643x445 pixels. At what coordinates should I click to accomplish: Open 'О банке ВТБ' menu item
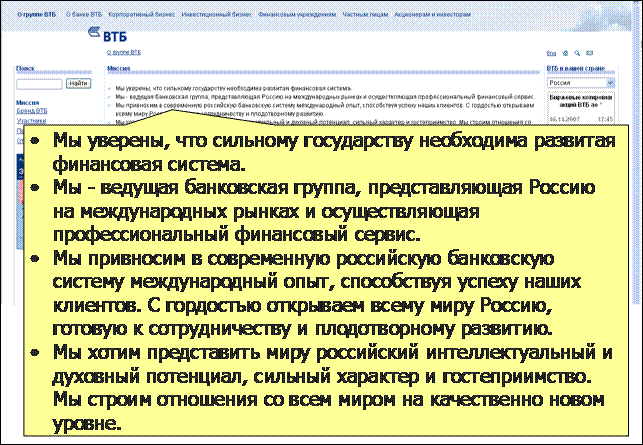point(84,14)
